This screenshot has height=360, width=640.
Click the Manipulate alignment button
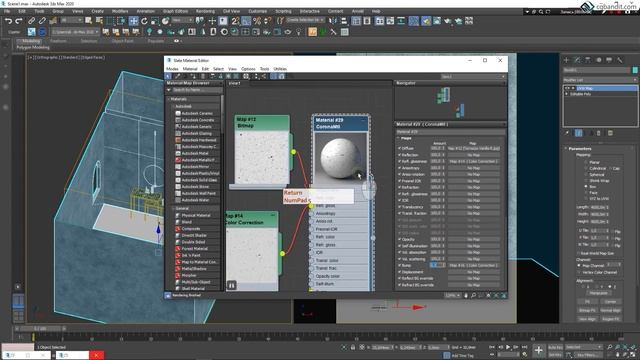point(598,293)
